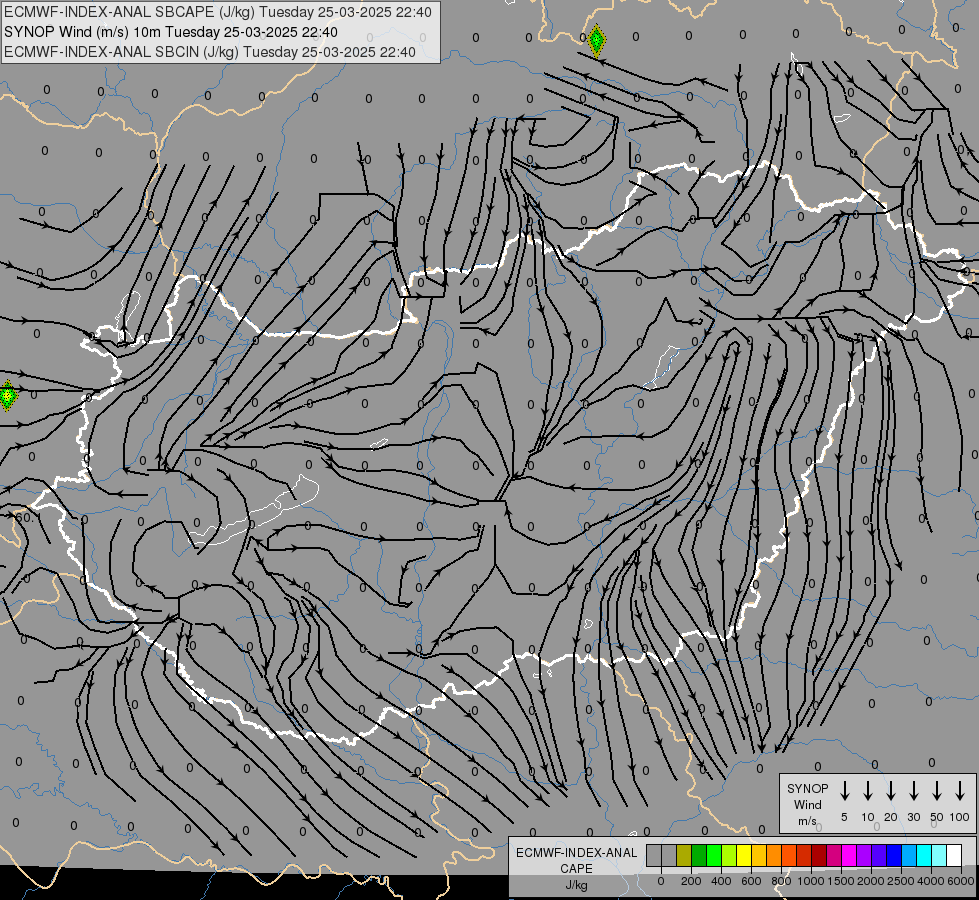Pick the white swatch at legend end

[x=953, y=855]
